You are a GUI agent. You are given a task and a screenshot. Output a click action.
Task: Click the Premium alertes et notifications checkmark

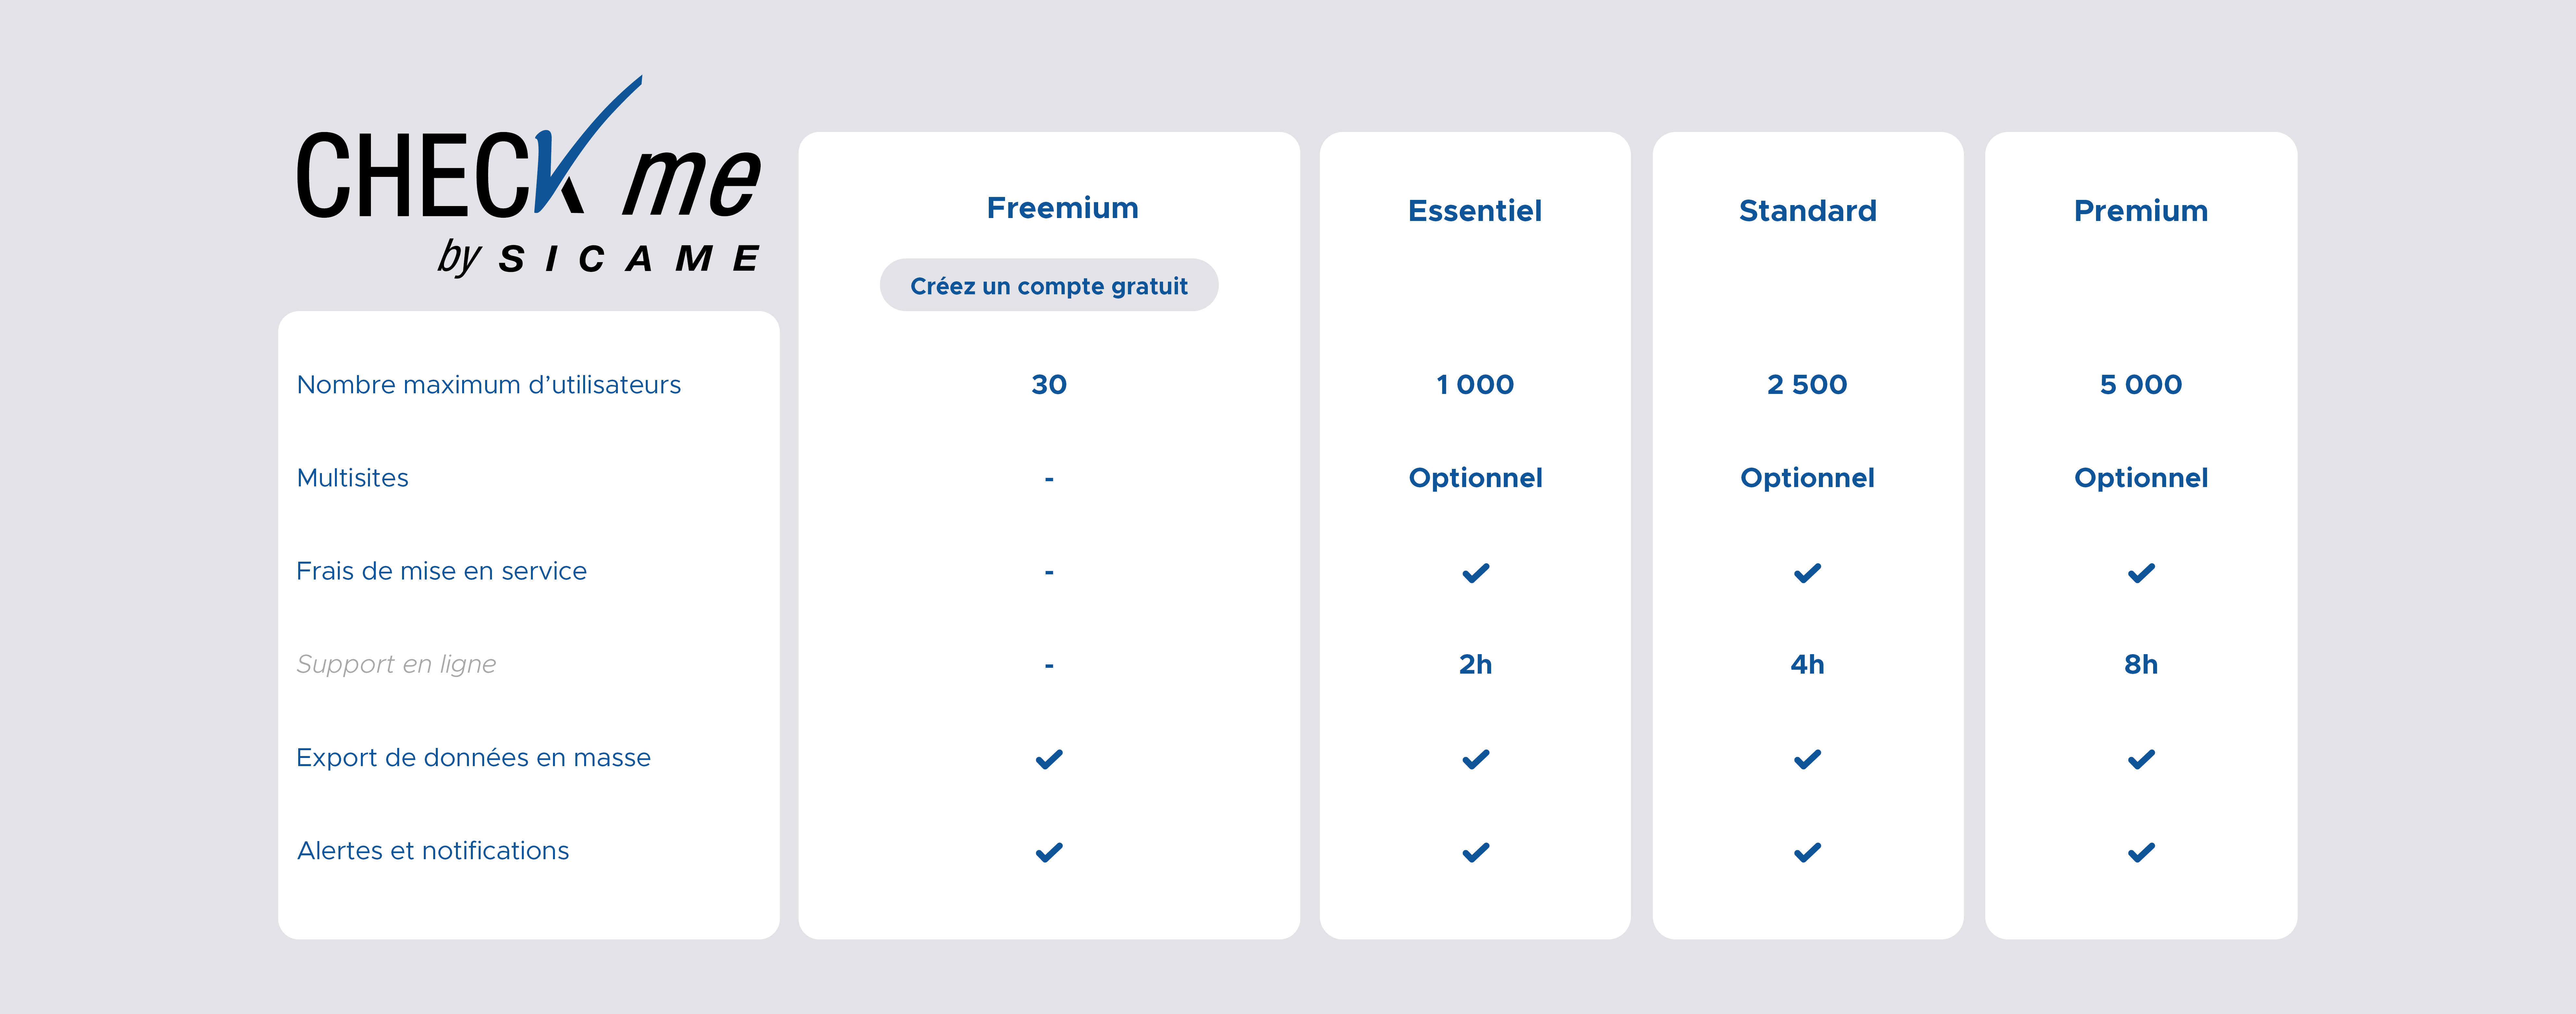tap(2141, 852)
